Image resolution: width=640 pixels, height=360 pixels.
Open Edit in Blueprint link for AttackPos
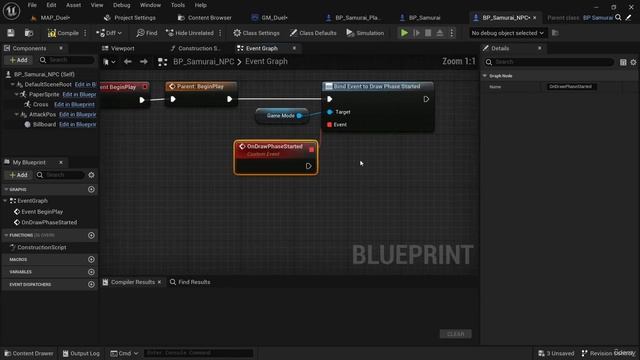click(x=78, y=114)
